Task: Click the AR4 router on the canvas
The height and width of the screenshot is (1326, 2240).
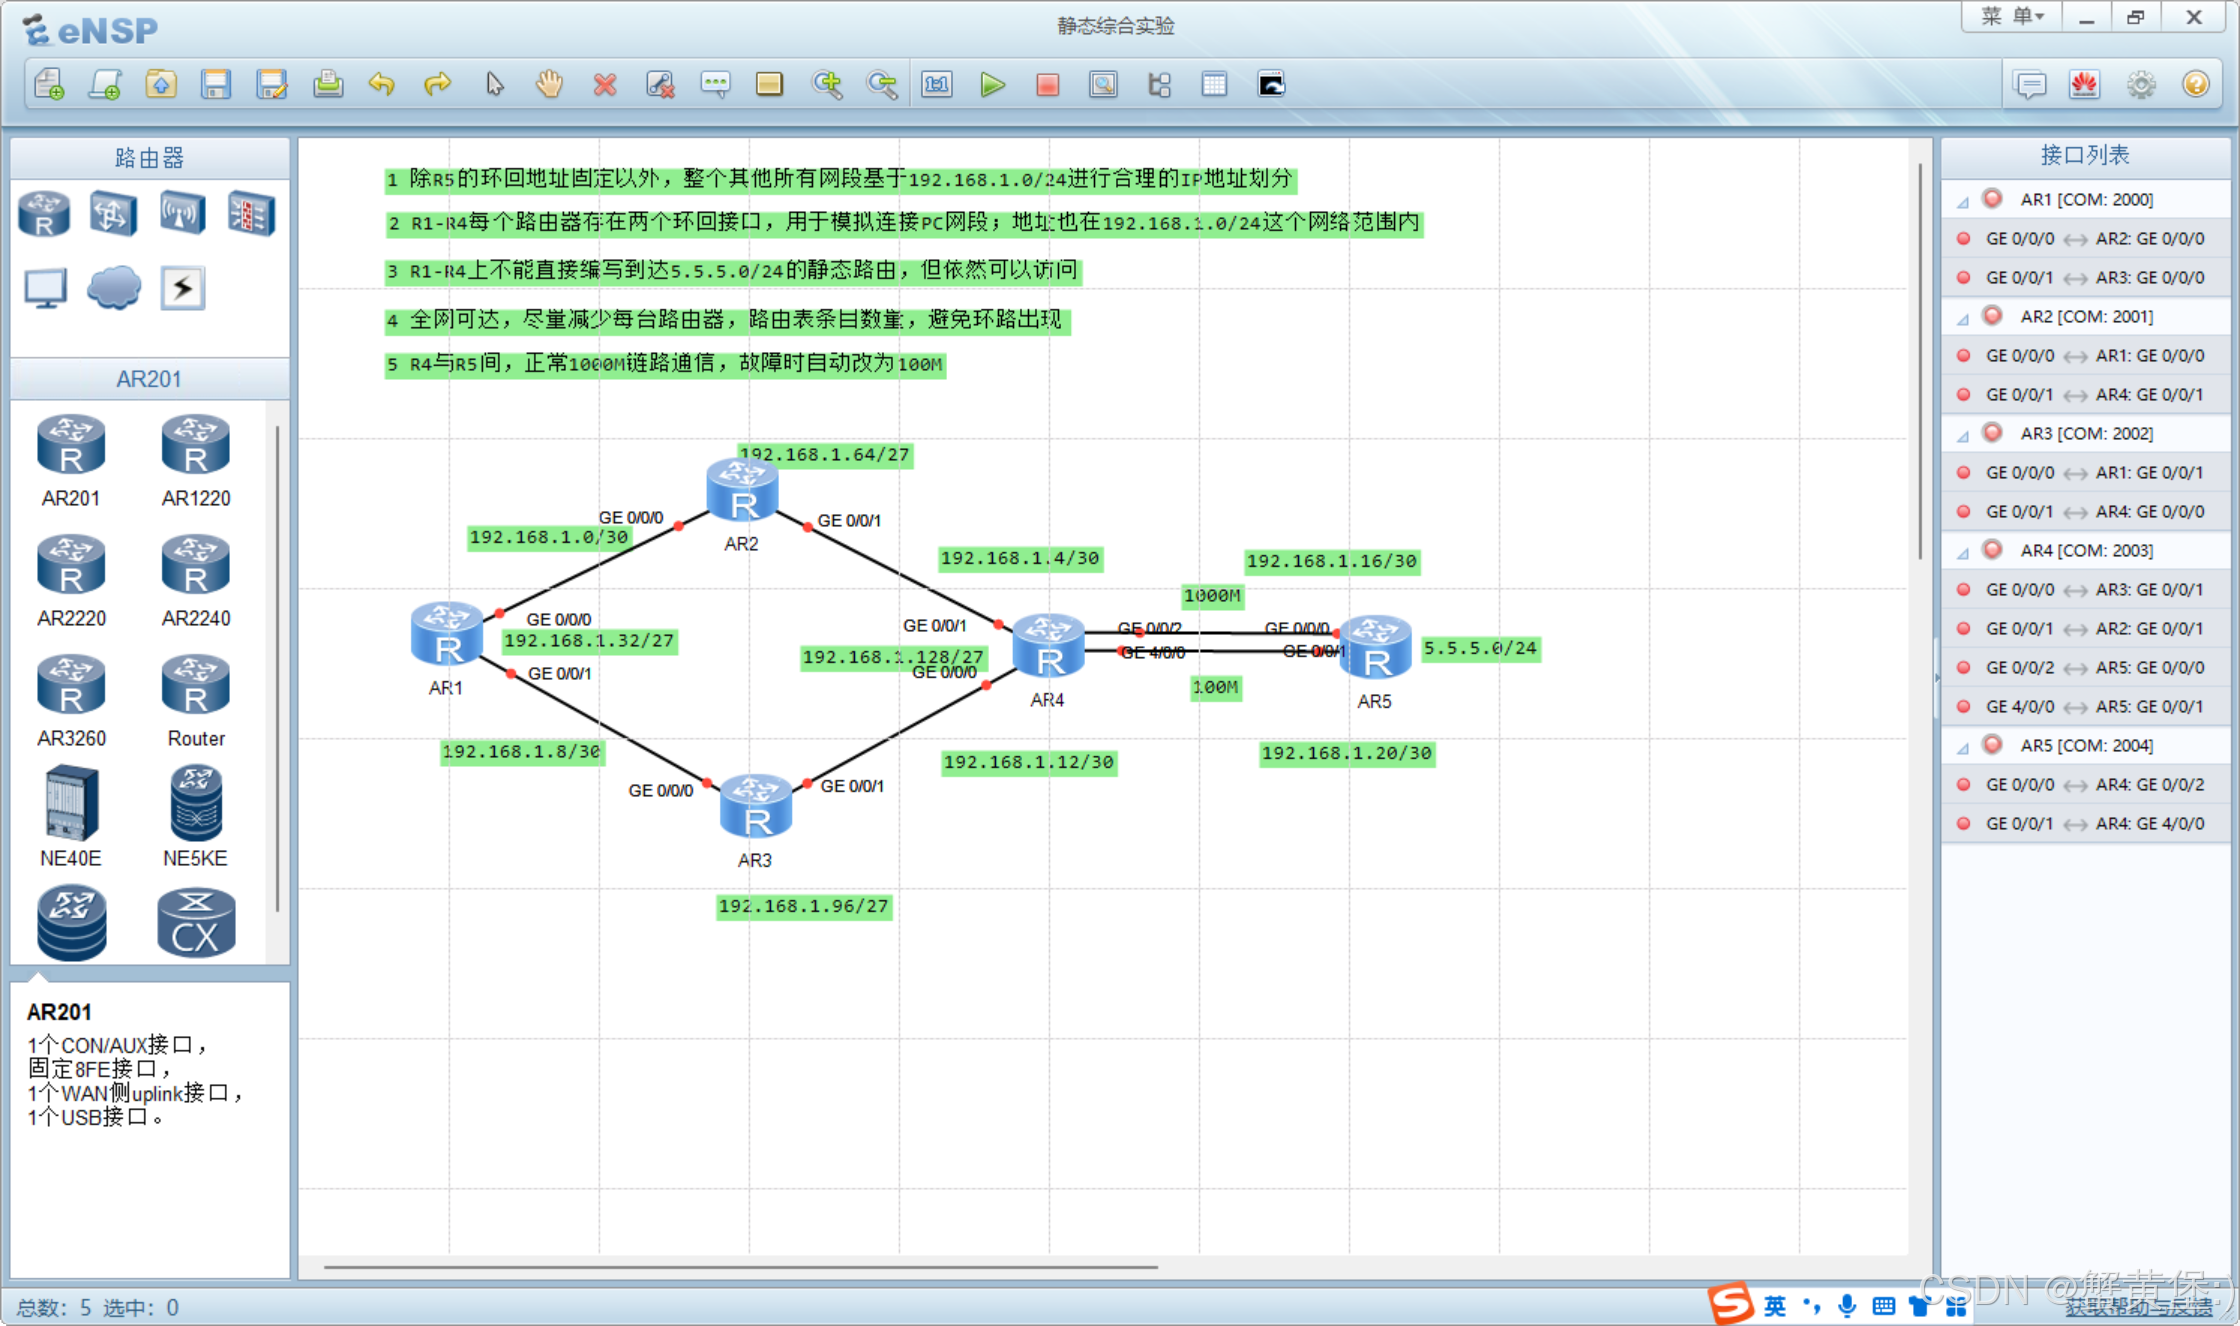Action: [1048, 647]
